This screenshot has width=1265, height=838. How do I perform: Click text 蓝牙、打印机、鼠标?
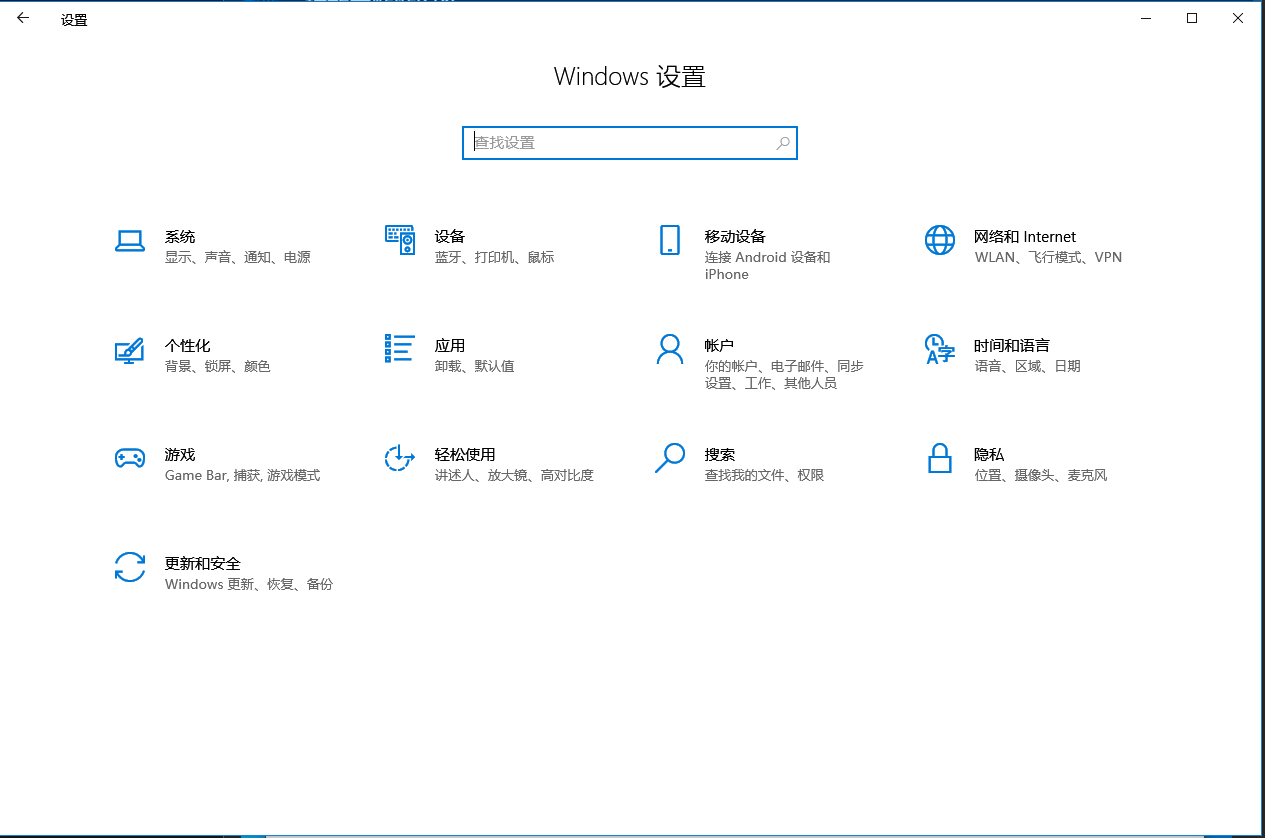click(x=494, y=258)
